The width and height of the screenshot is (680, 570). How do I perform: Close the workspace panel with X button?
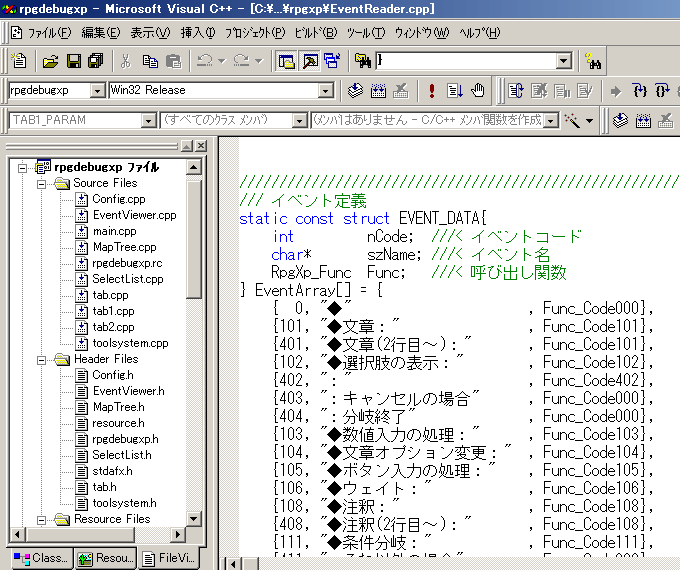[x=200, y=146]
